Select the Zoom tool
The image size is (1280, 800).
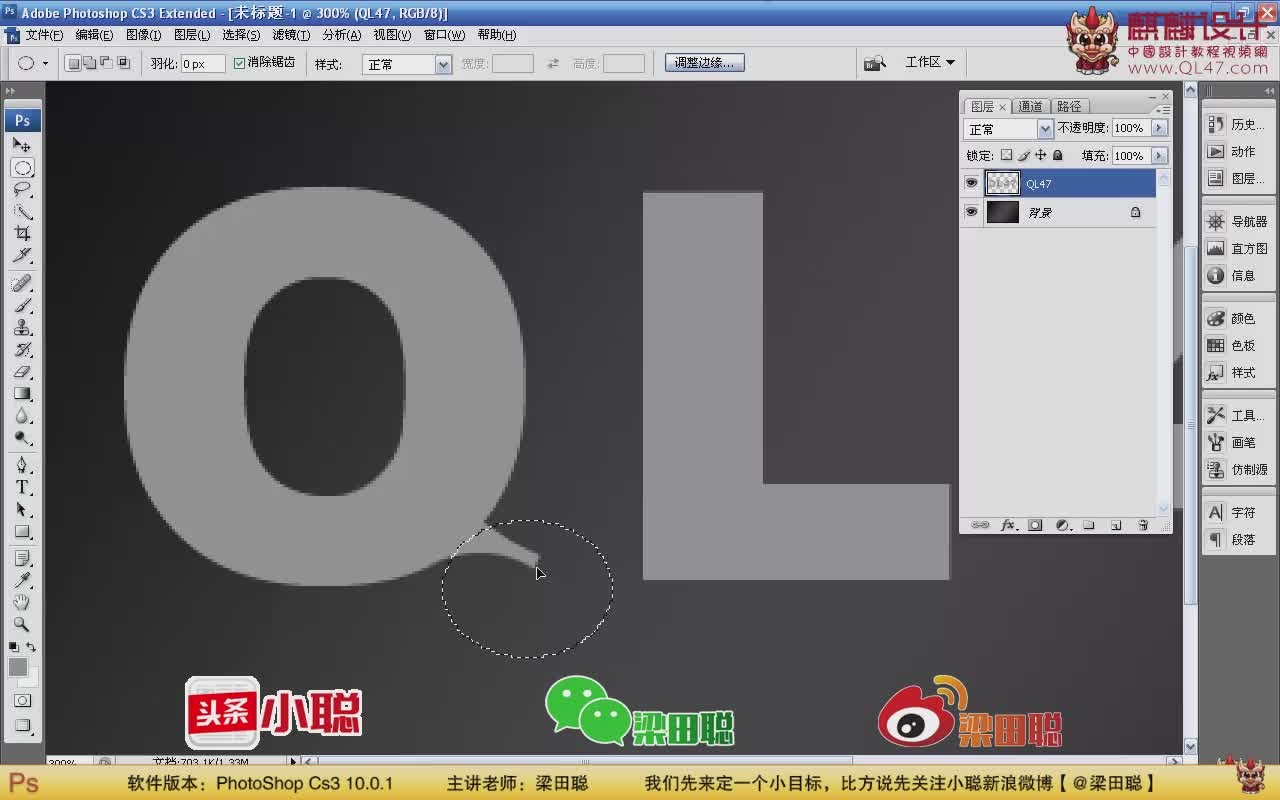pyautogui.click(x=22, y=624)
